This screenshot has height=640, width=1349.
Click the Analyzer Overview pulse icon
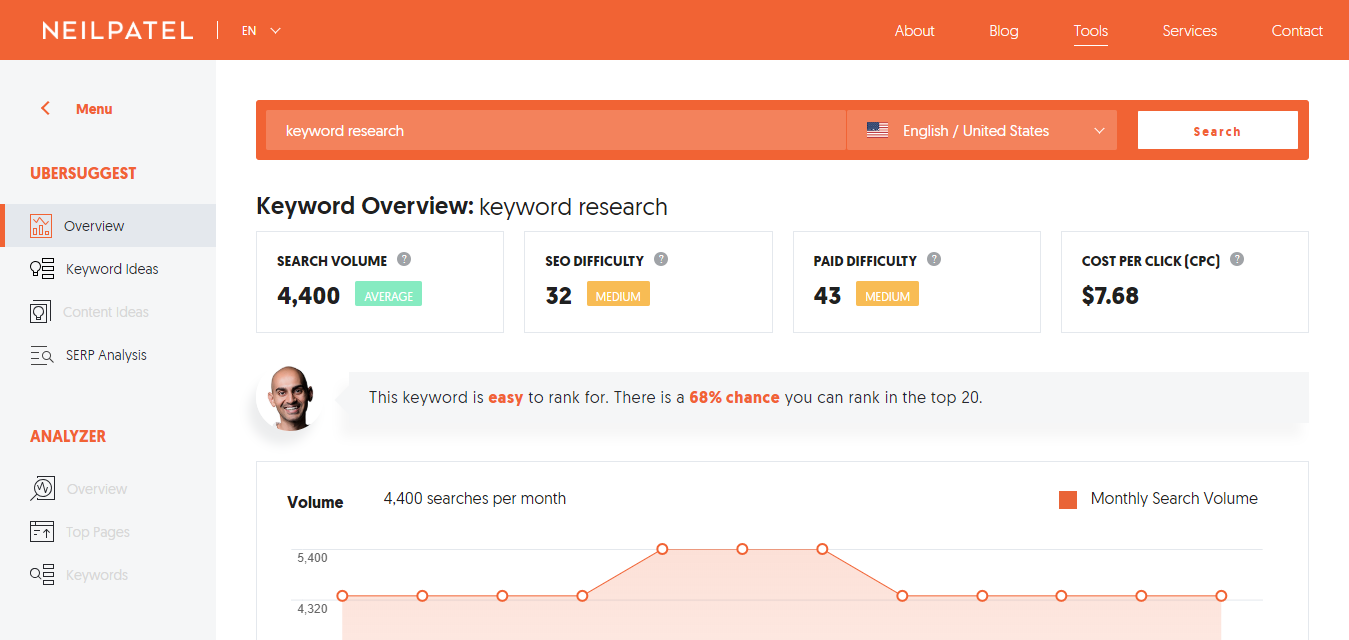[42, 489]
